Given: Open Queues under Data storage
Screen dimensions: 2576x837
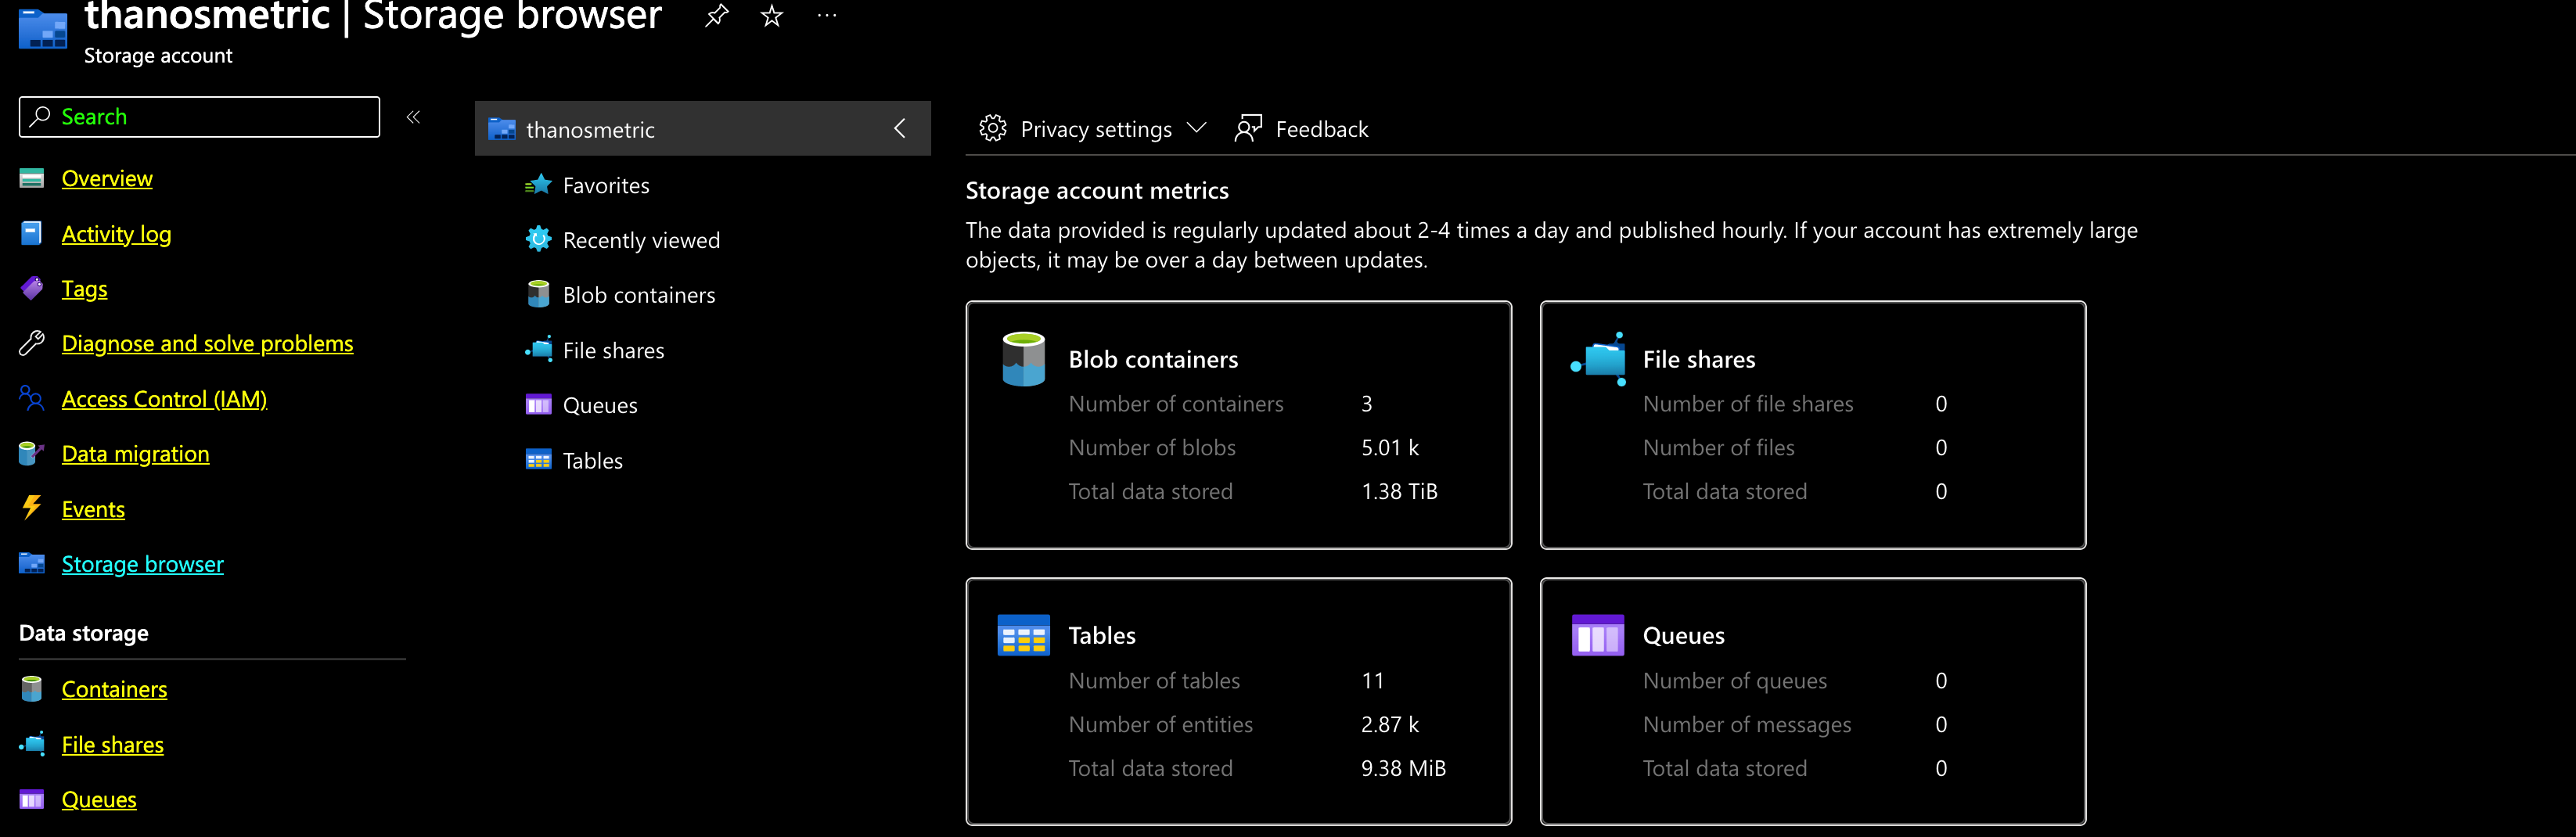Looking at the screenshot, I should pyautogui.click(x=99, y=799).
